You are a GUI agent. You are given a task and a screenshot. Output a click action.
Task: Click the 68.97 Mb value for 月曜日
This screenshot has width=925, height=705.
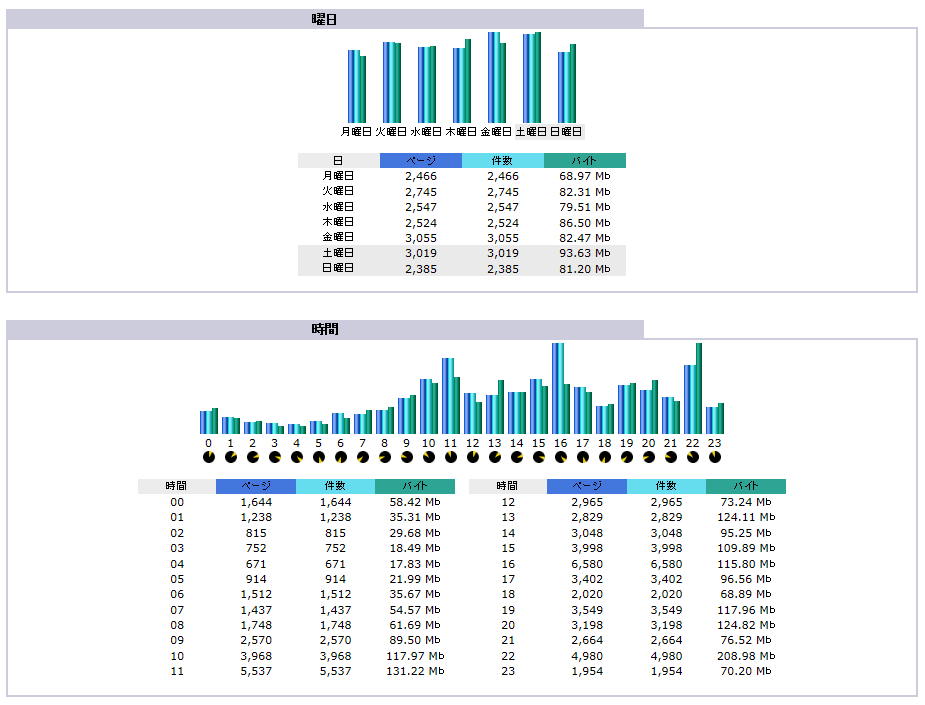585,176
